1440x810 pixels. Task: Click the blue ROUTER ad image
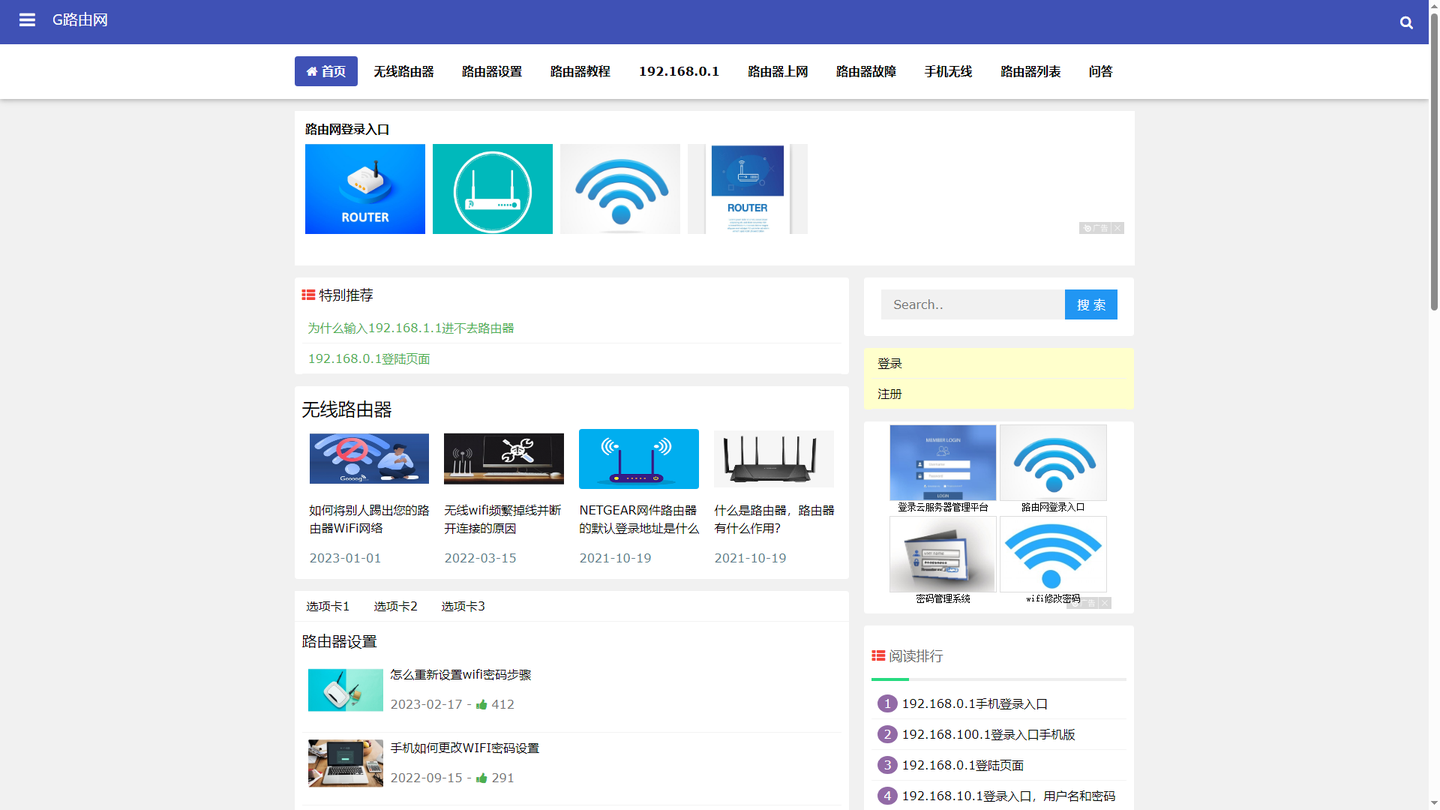[x=365, y=189]
